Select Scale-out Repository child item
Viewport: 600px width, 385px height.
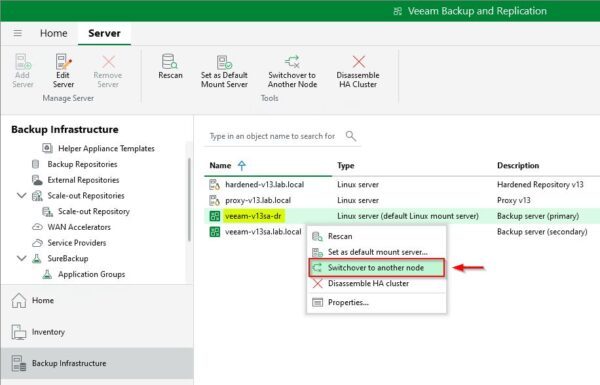[94, 211]
